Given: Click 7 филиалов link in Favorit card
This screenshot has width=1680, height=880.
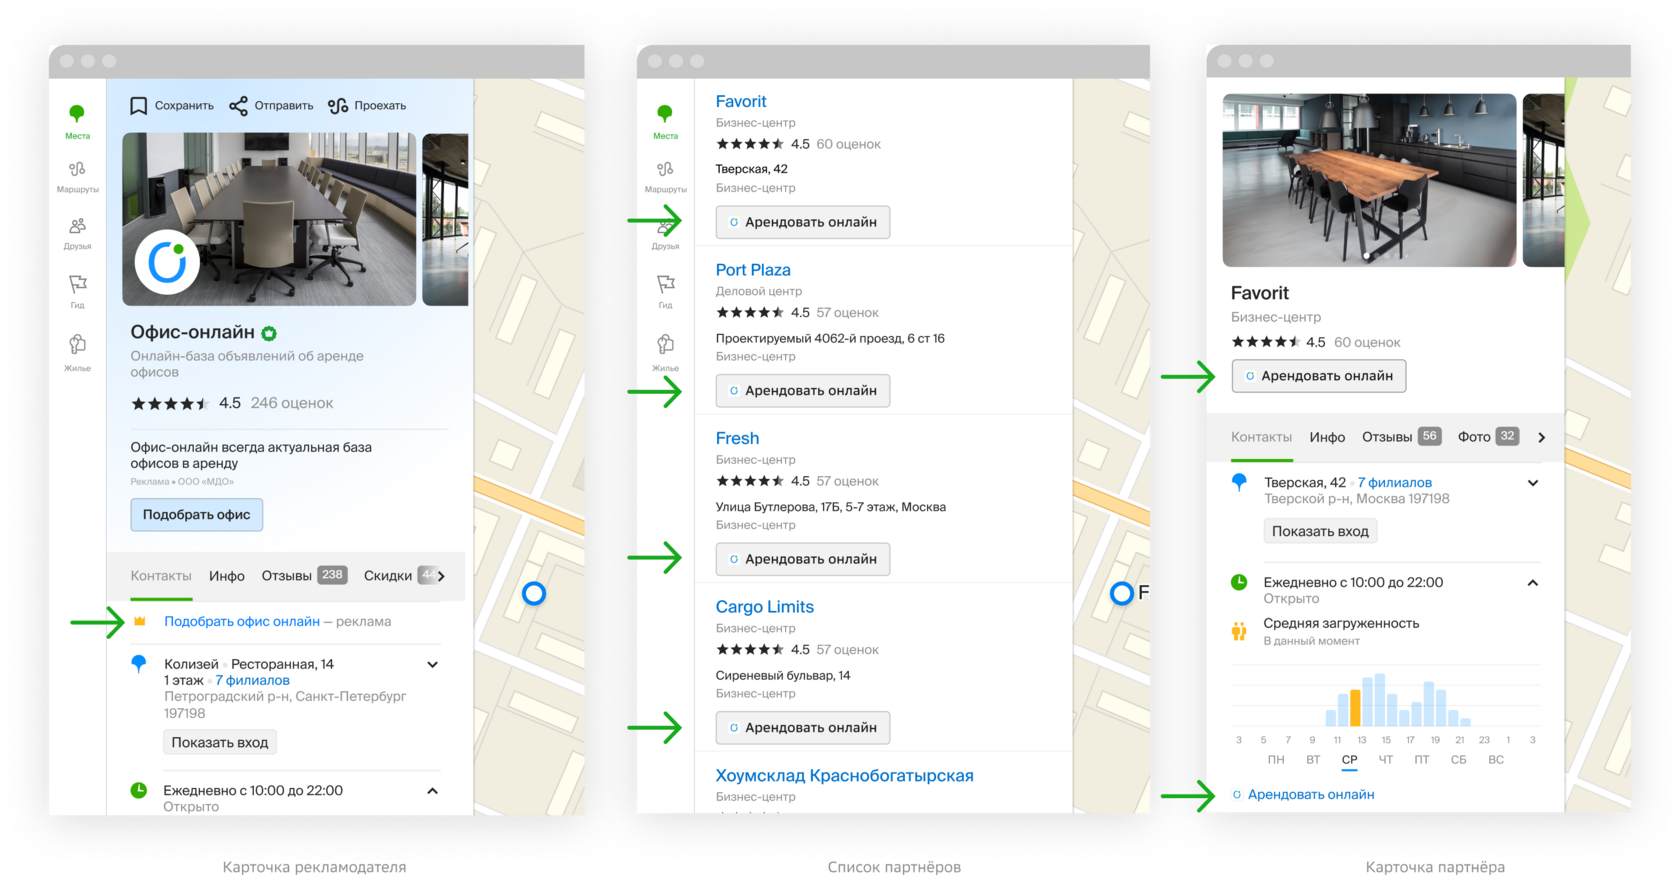Looking at the screenshot, I should coord(1394,482).
